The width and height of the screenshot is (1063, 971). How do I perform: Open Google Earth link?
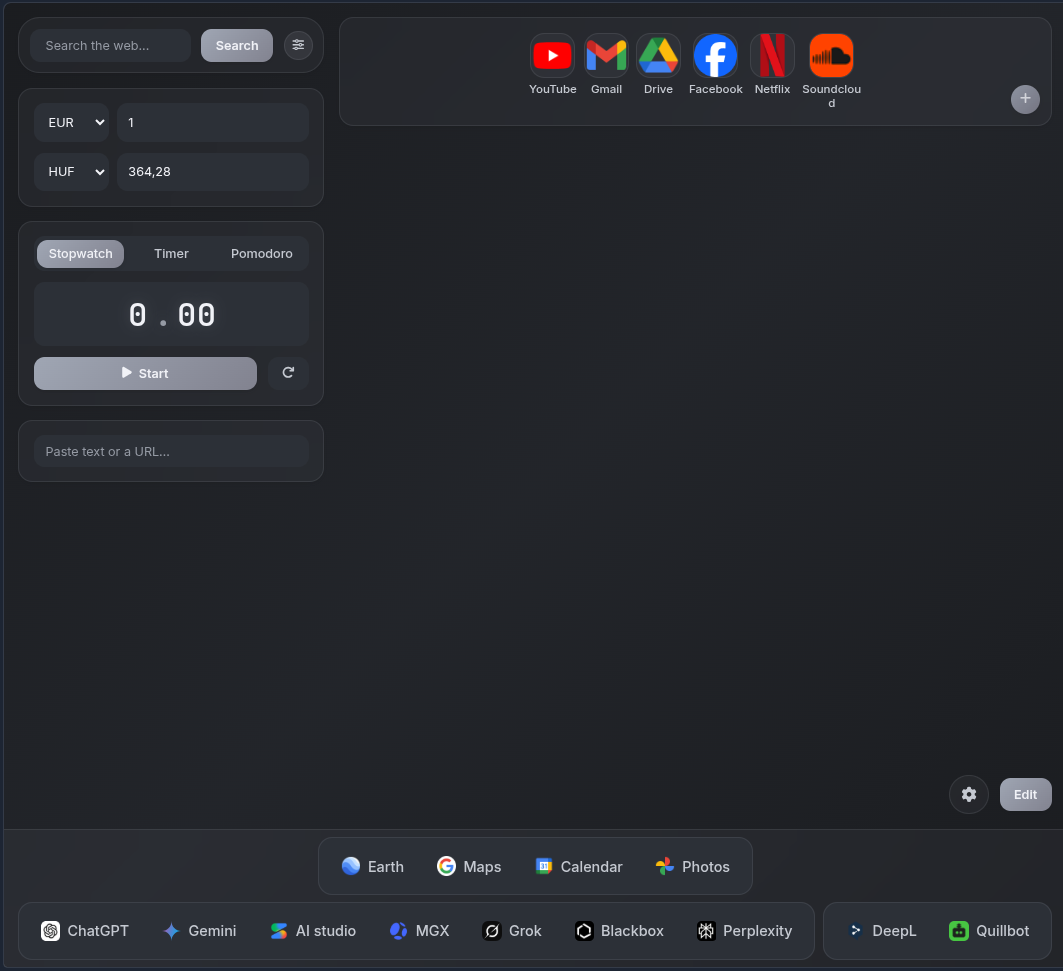click(x=373, y=867)
